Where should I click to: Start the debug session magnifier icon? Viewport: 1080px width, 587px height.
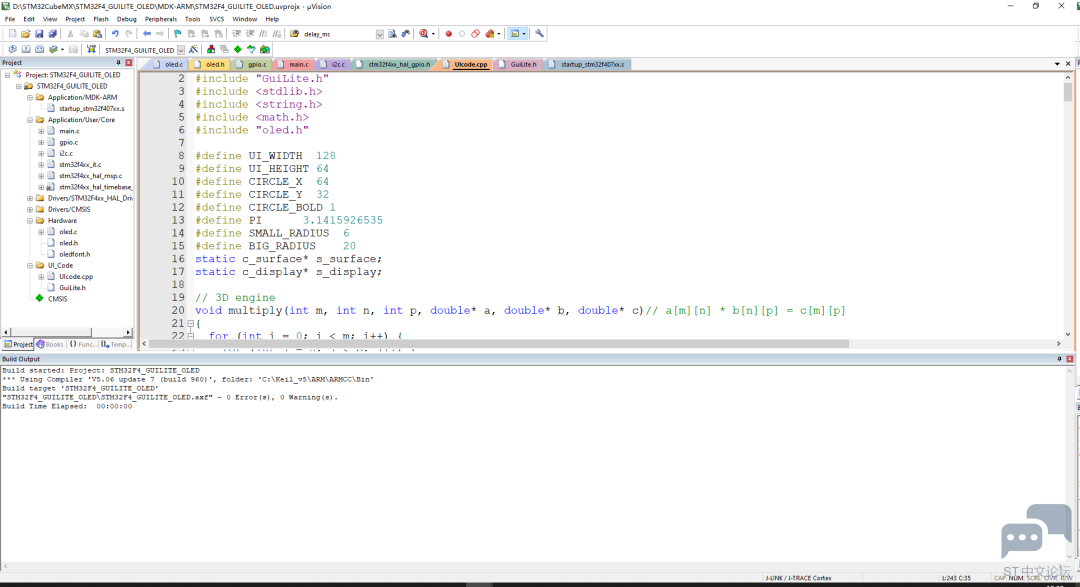(424, 34)
